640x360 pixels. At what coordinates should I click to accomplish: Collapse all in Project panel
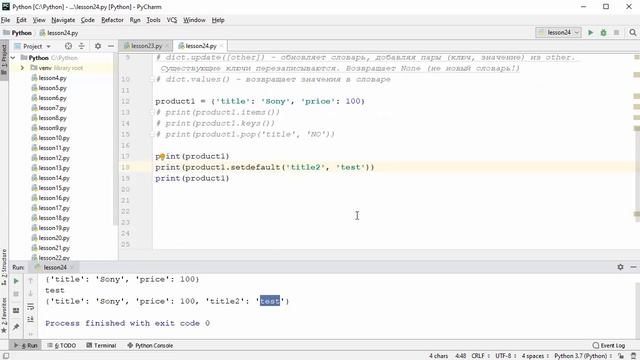[x=82, y=46]
